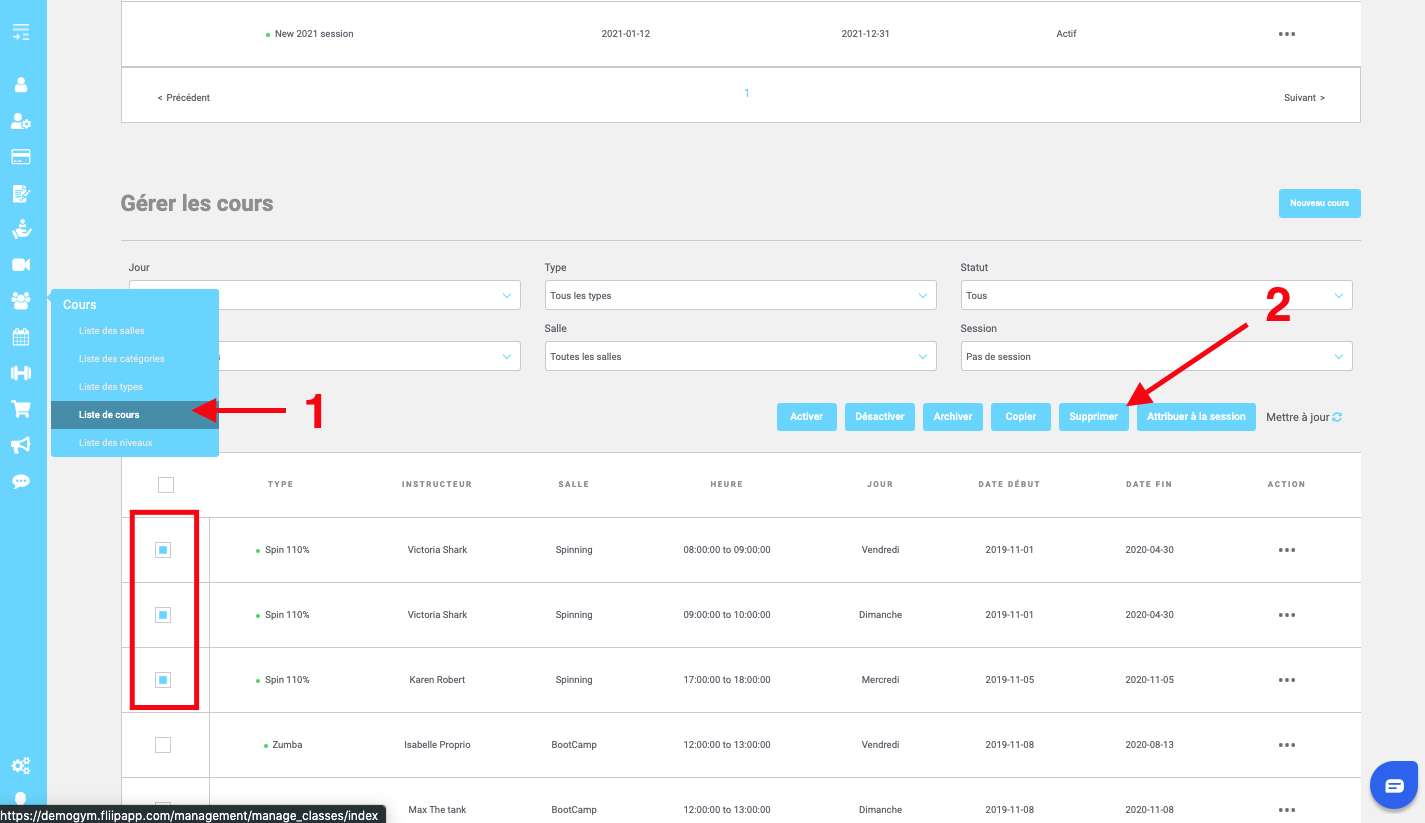Toggle the select-all checkbox in table header

(x=166, y=485)
